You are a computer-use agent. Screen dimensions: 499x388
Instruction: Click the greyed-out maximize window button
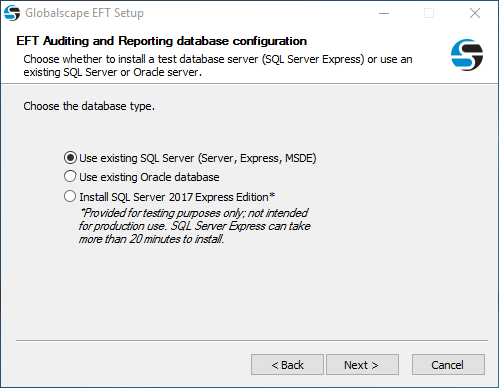point(429,13)
